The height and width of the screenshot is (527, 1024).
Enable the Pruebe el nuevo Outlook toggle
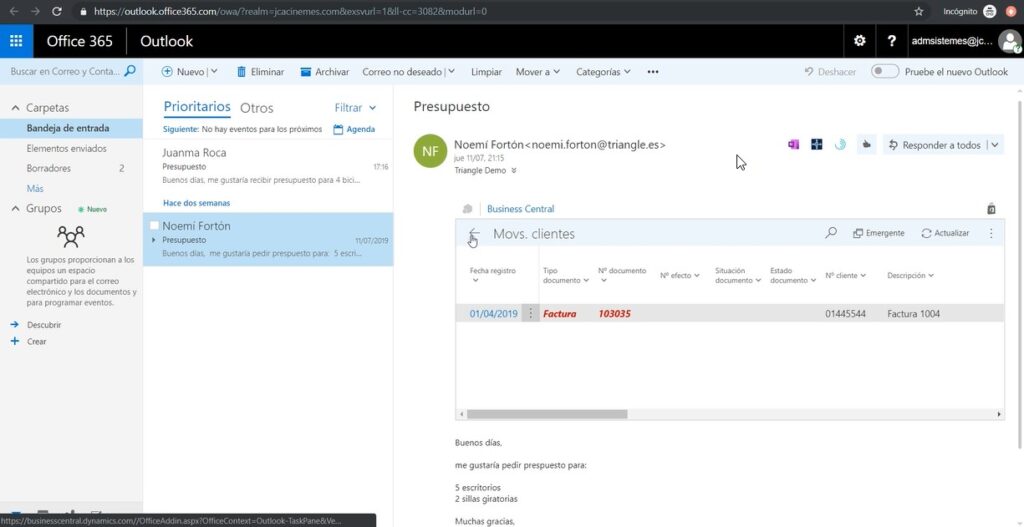(885, 72)
